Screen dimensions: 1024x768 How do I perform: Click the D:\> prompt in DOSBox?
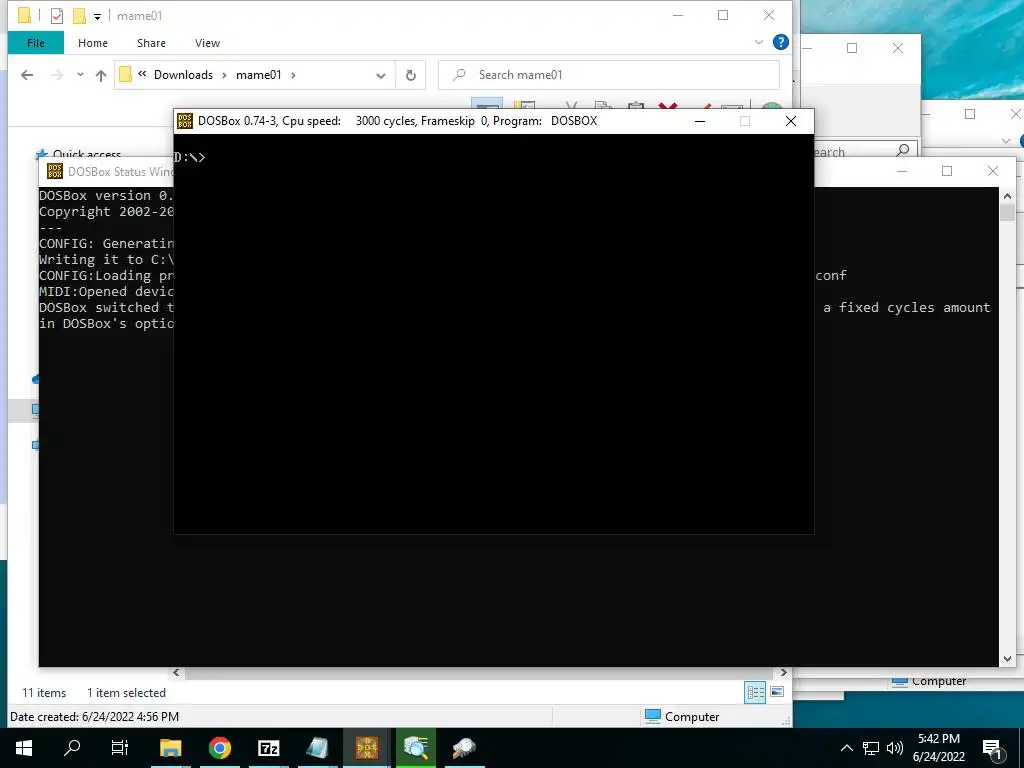click(x=189, y=157)
